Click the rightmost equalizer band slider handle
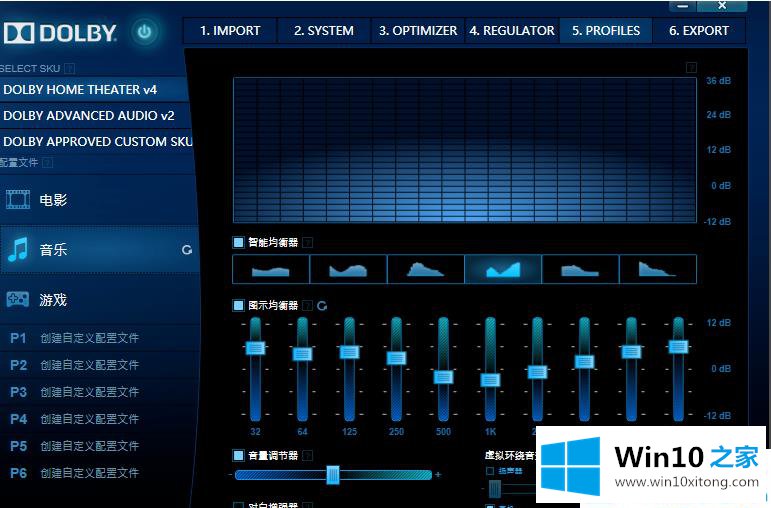This screenshot has width=771, height=508. pos(679,347)
